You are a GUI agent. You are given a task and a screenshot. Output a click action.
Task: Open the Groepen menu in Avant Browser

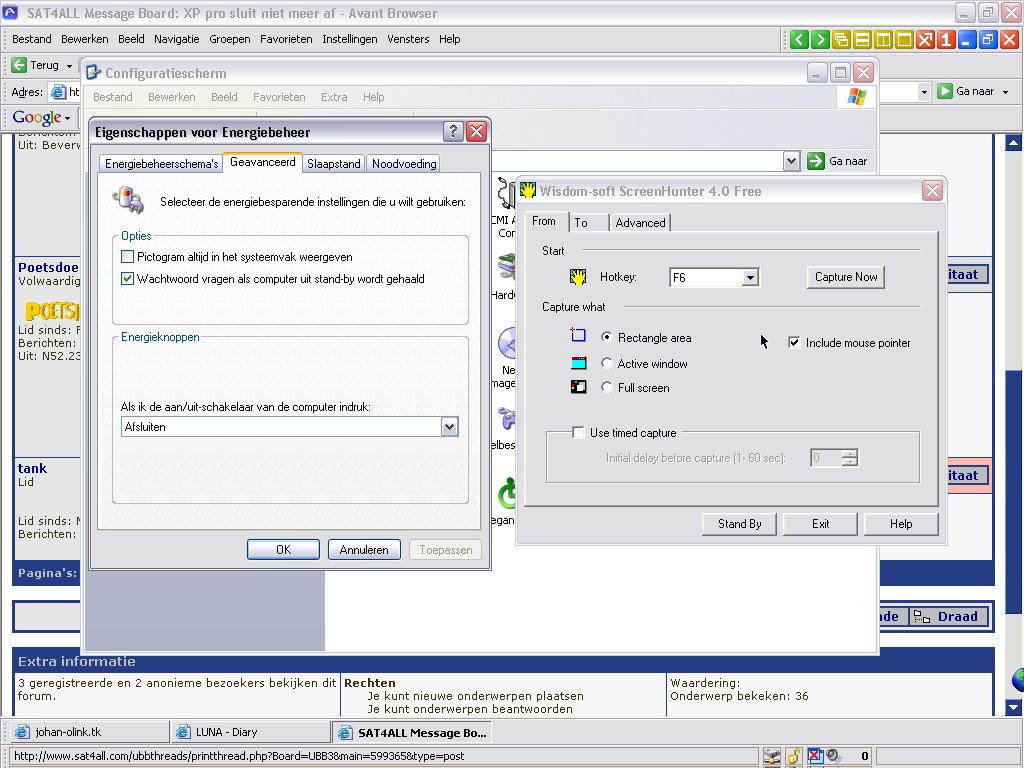[x=230, y=39]
